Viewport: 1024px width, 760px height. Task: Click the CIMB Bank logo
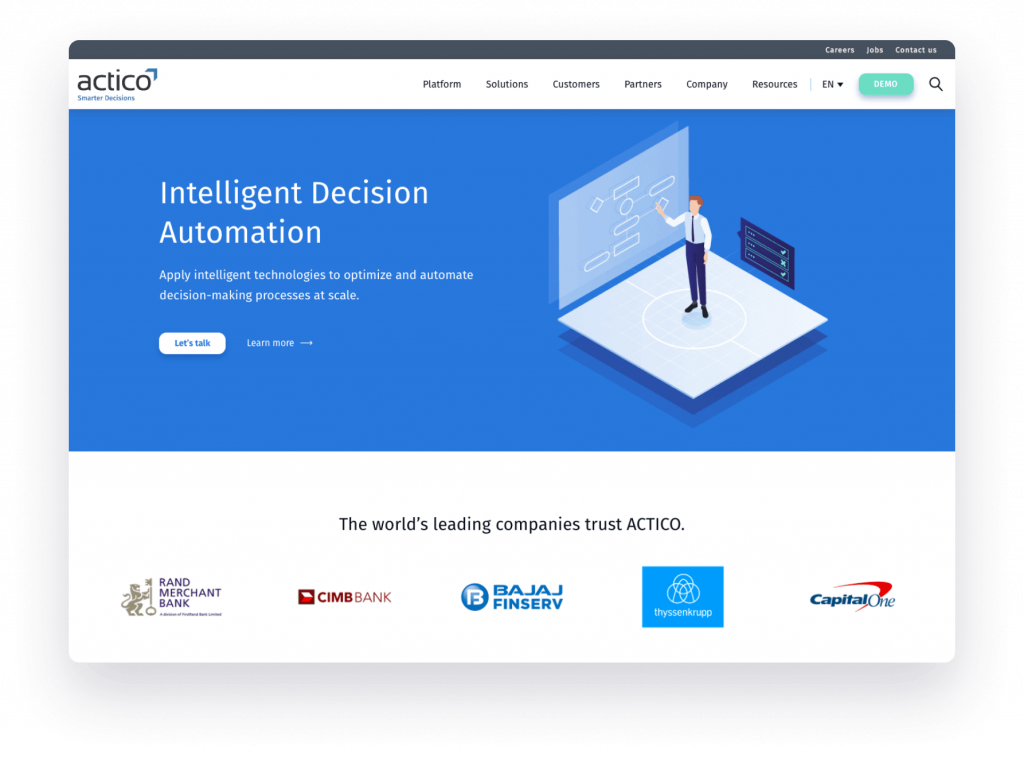click(x=344, y=597)
